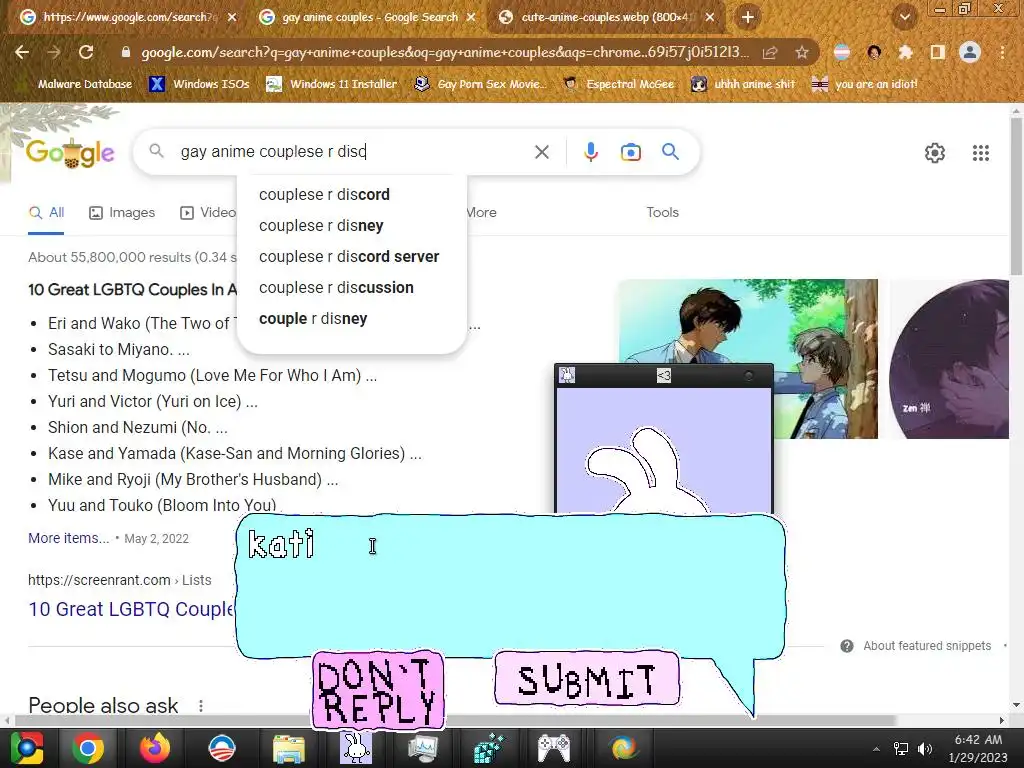Click the blue speech bubble text area
This screenshot has height=768, width=1024.
[x=510, y=586]
